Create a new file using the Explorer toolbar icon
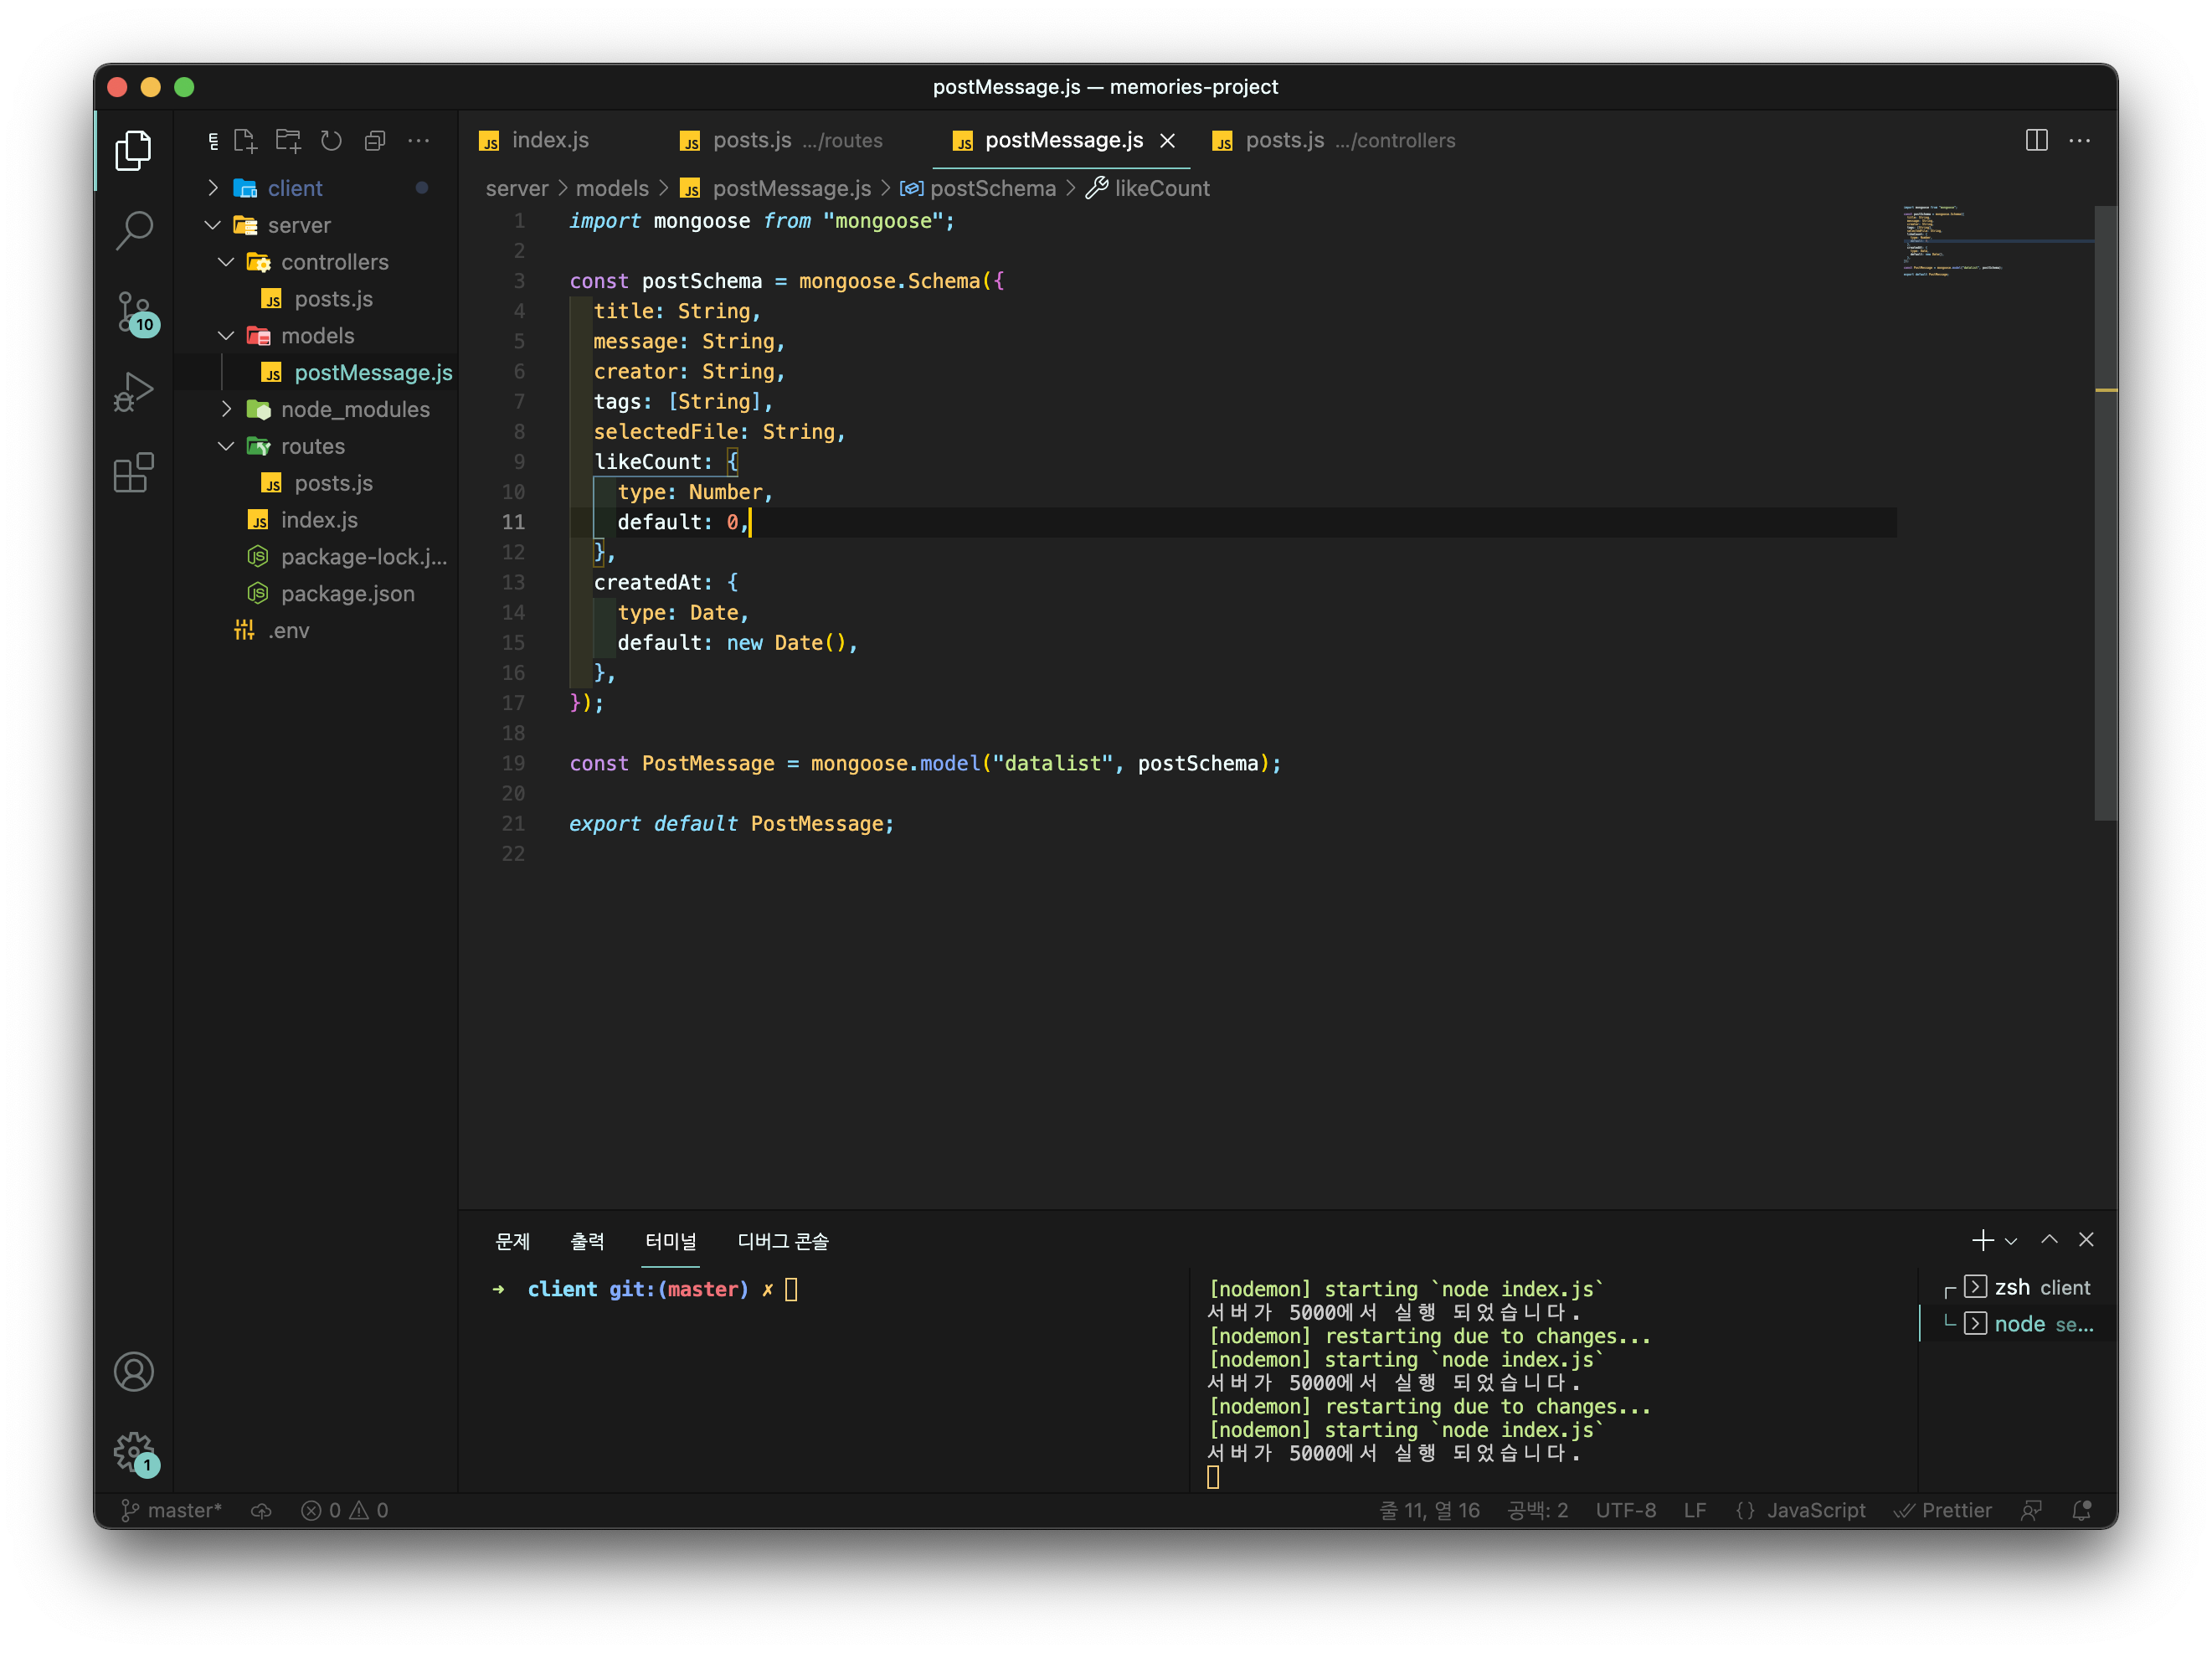Viewport: 2212px width, 1653px height. tap(245, 142)
